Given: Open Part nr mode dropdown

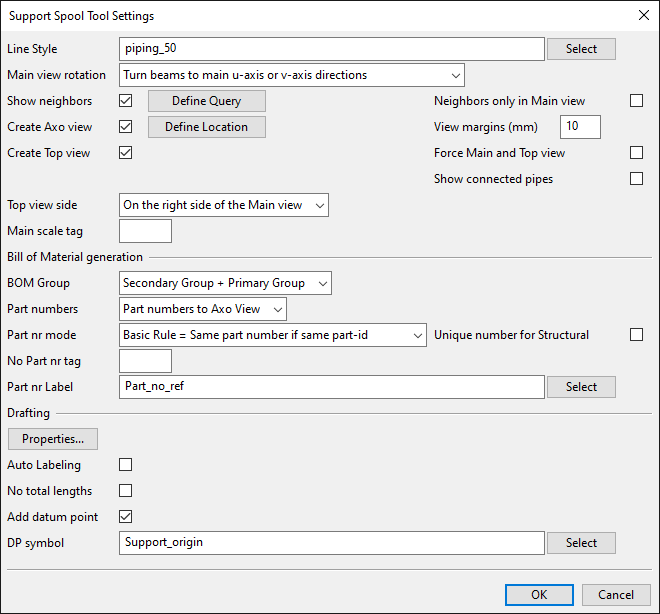Looking at the screenshot, I should coord(273,335).
